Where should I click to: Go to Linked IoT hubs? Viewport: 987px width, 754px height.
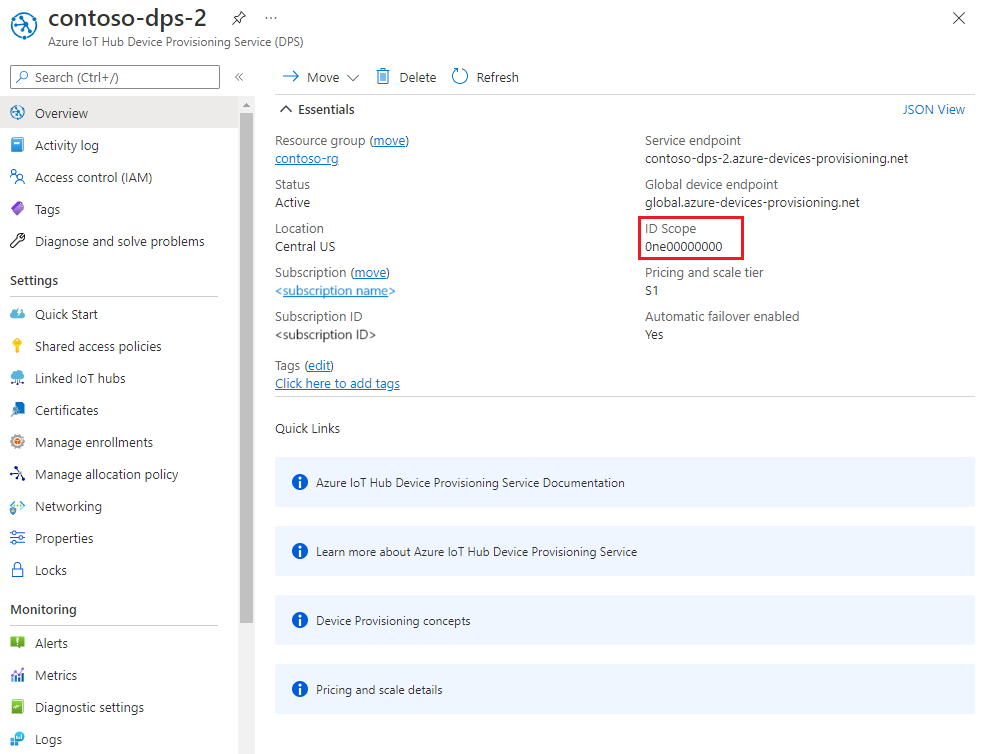click(x=80, y=378)
